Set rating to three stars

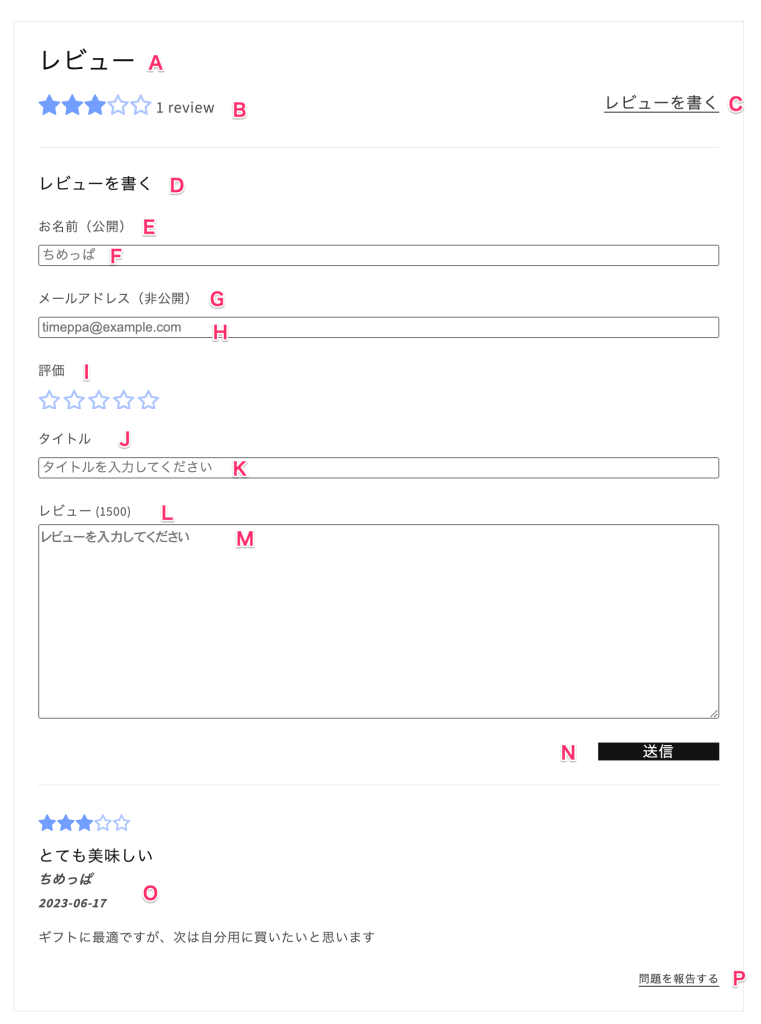click(99, 401)
